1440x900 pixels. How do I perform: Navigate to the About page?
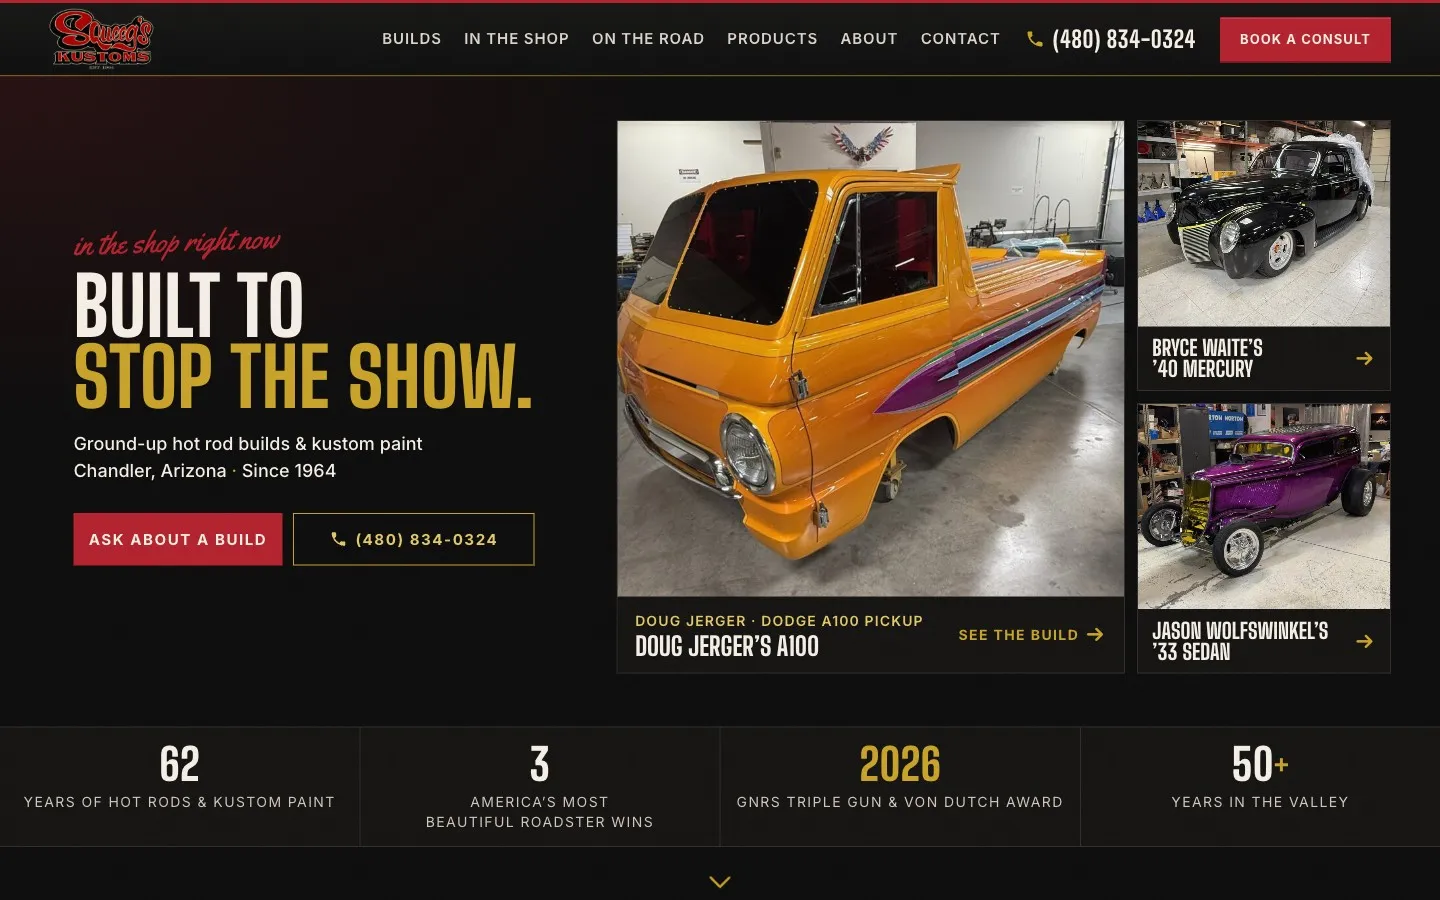tap(869, 39)
